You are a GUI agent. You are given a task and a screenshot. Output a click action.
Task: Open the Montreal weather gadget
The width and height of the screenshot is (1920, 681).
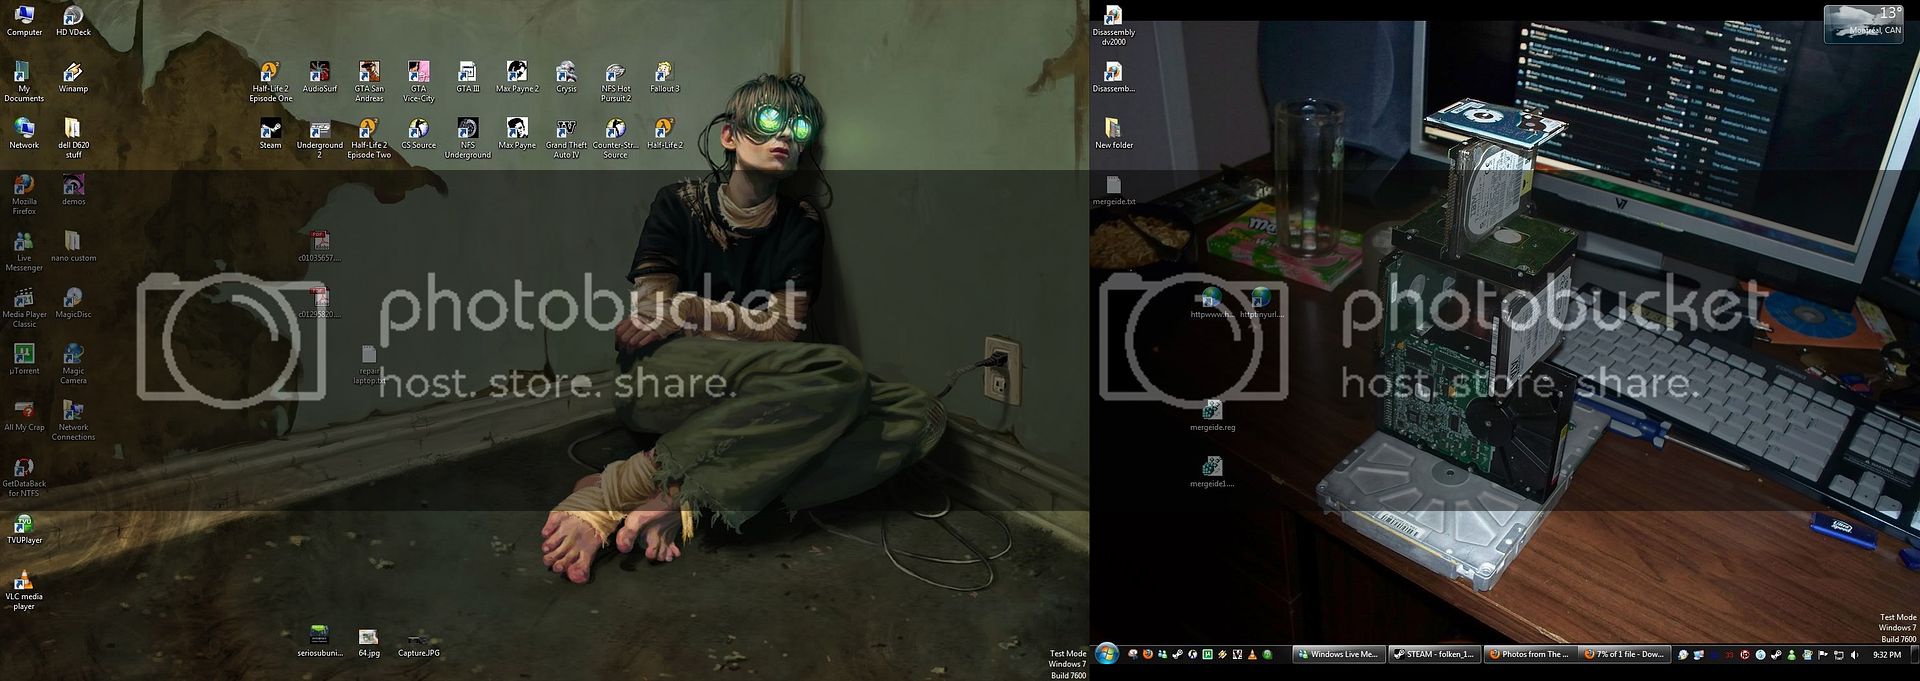pos(1864,22)
